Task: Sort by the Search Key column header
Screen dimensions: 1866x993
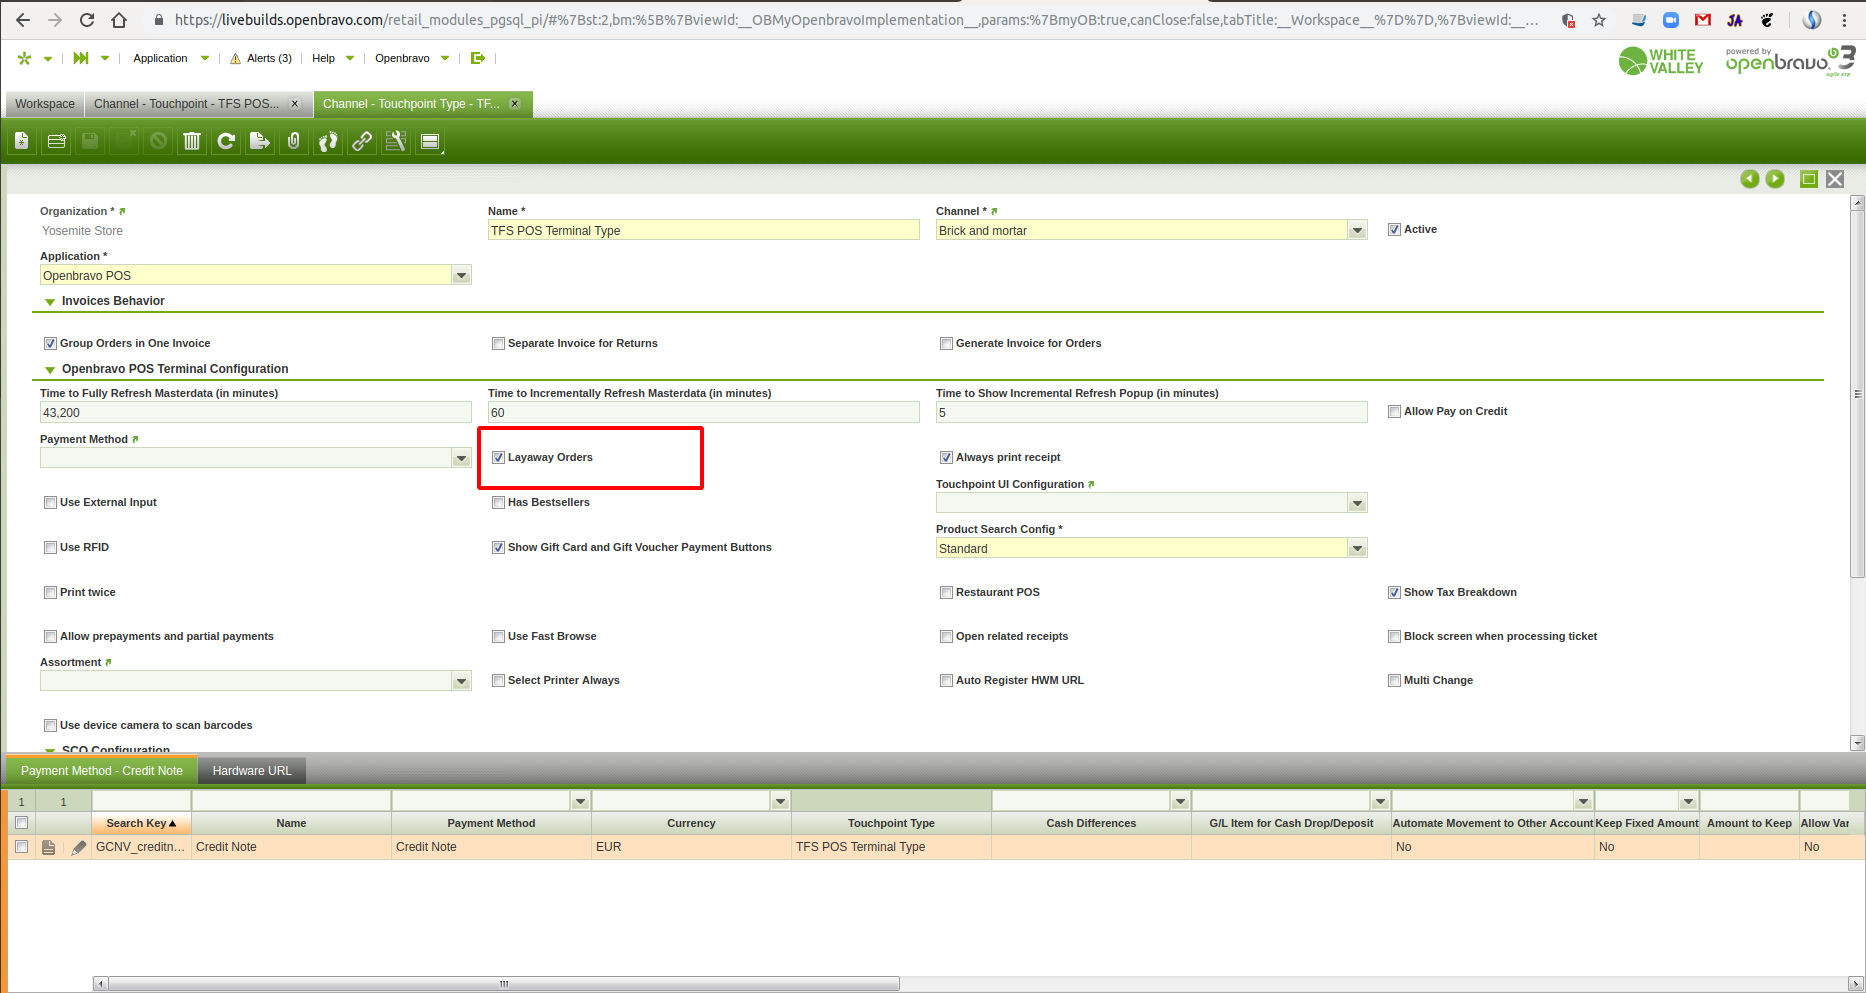Action: pos(140,824)
